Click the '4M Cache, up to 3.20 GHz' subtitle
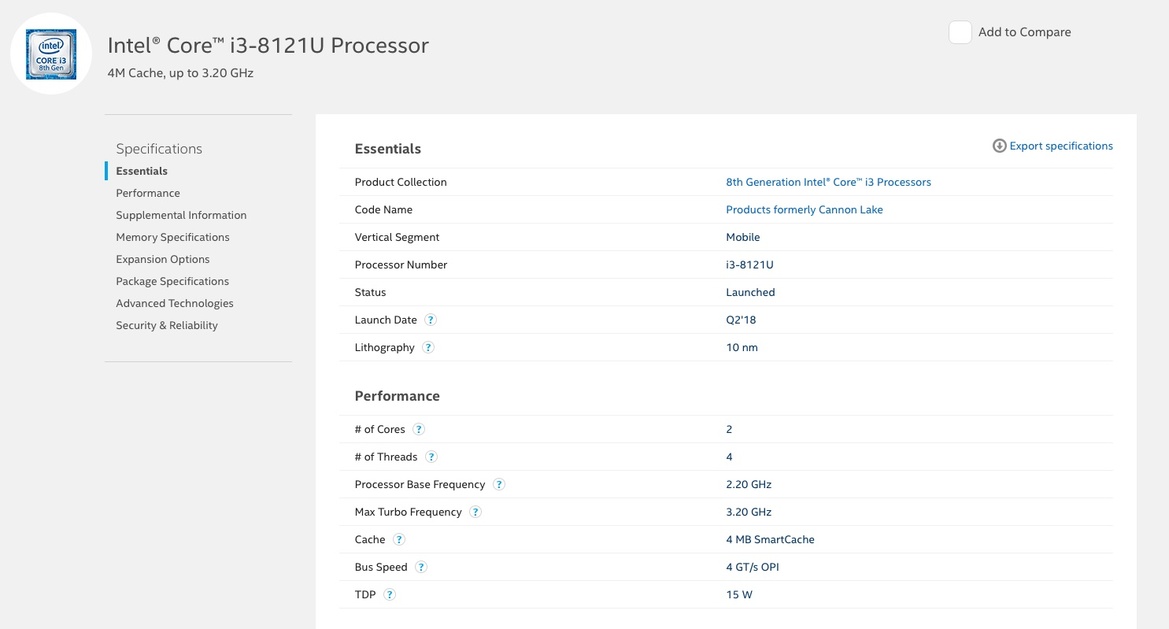1169x629 pixels. (x=180, y=73)
